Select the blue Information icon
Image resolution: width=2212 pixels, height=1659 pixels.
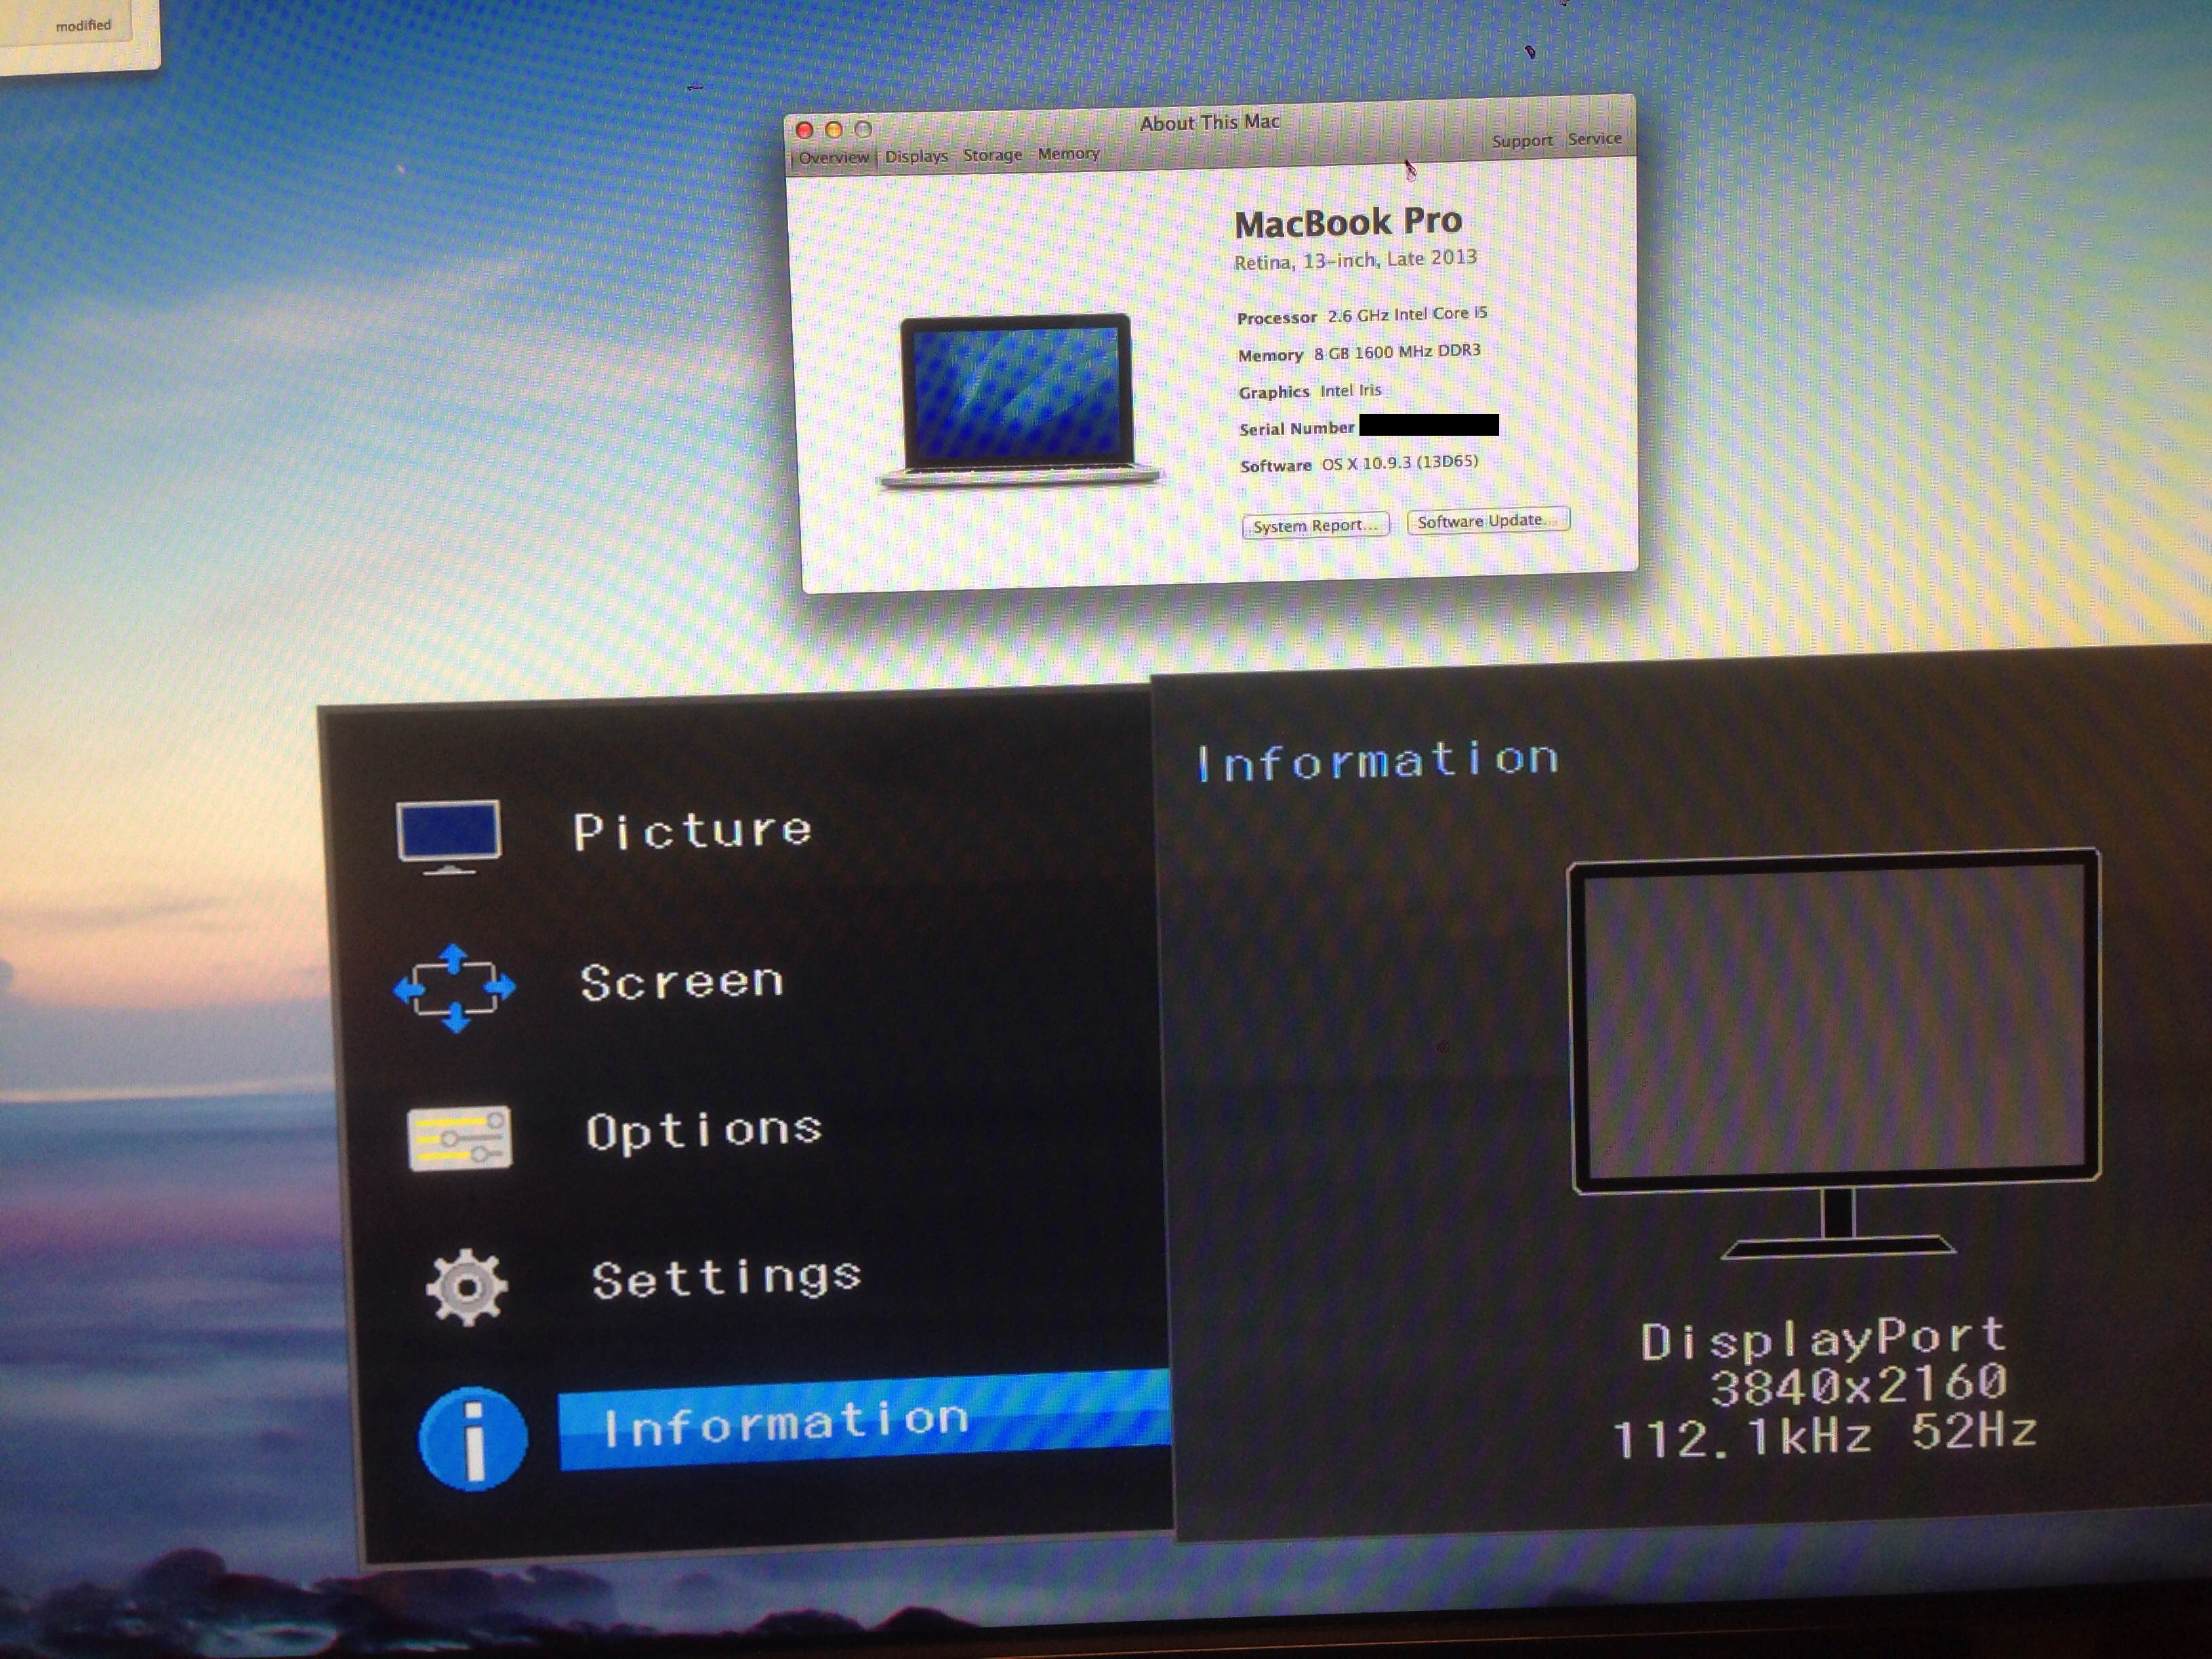[473, 1438]
